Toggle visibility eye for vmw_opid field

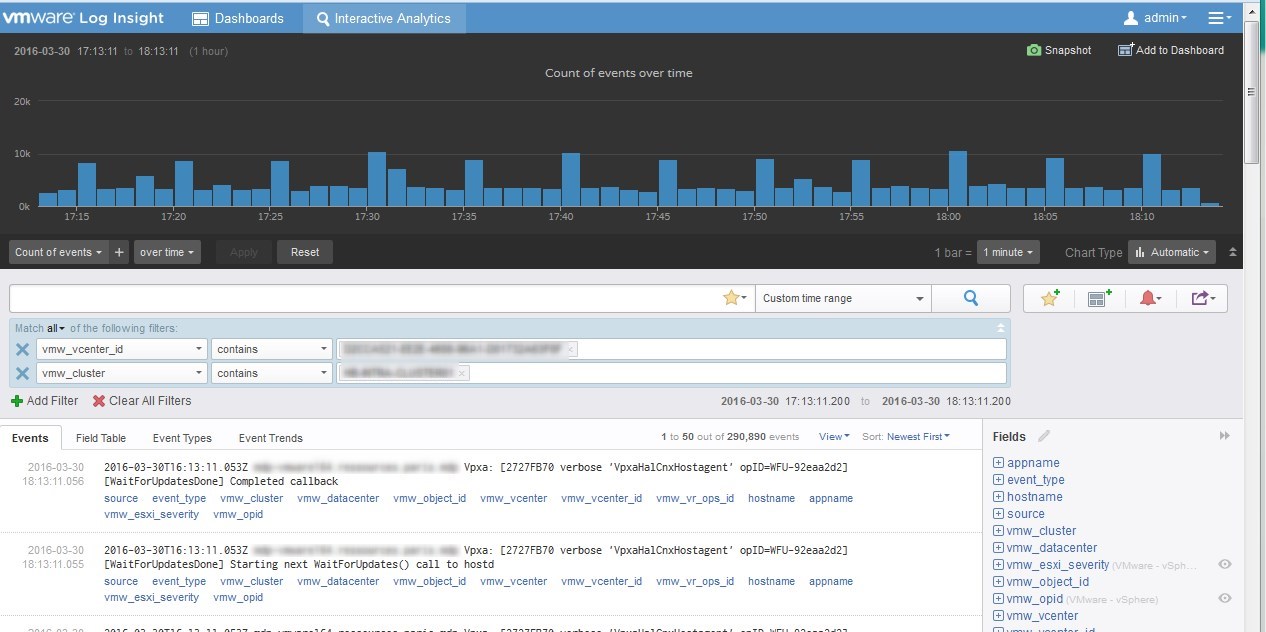coord(1224,598)
